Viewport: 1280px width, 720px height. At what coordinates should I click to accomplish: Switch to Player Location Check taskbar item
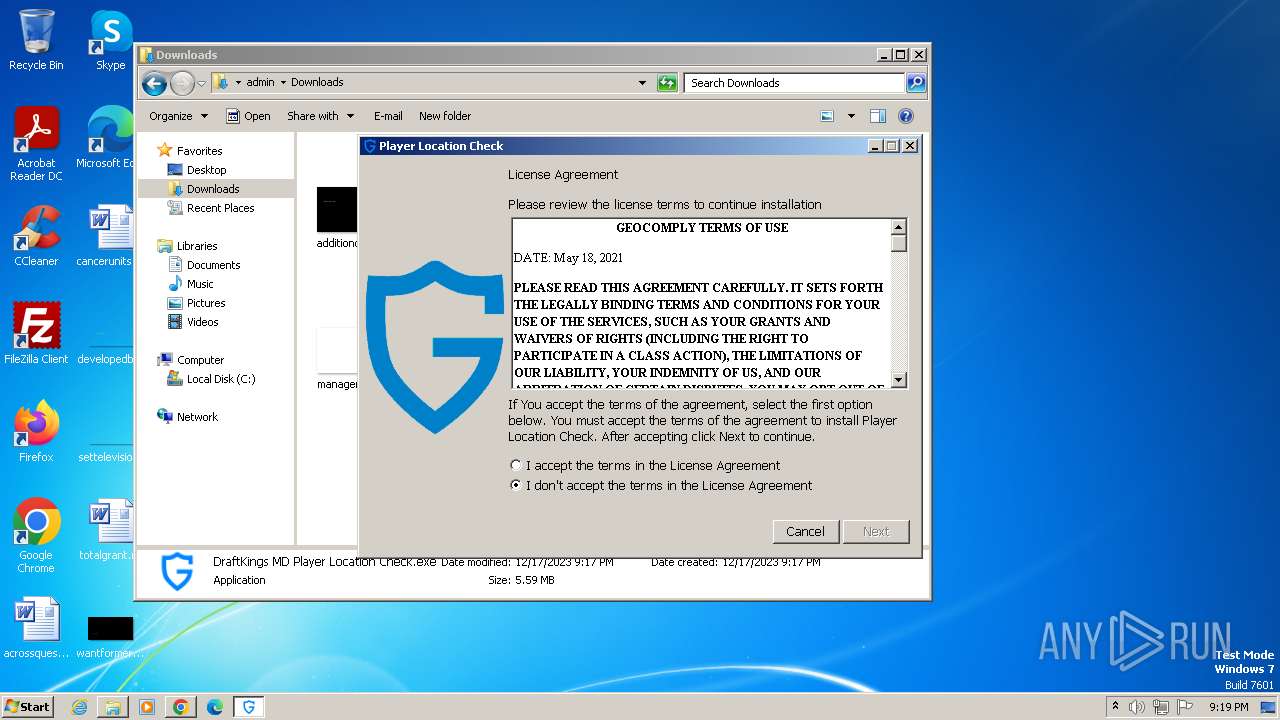click(249, 707)
